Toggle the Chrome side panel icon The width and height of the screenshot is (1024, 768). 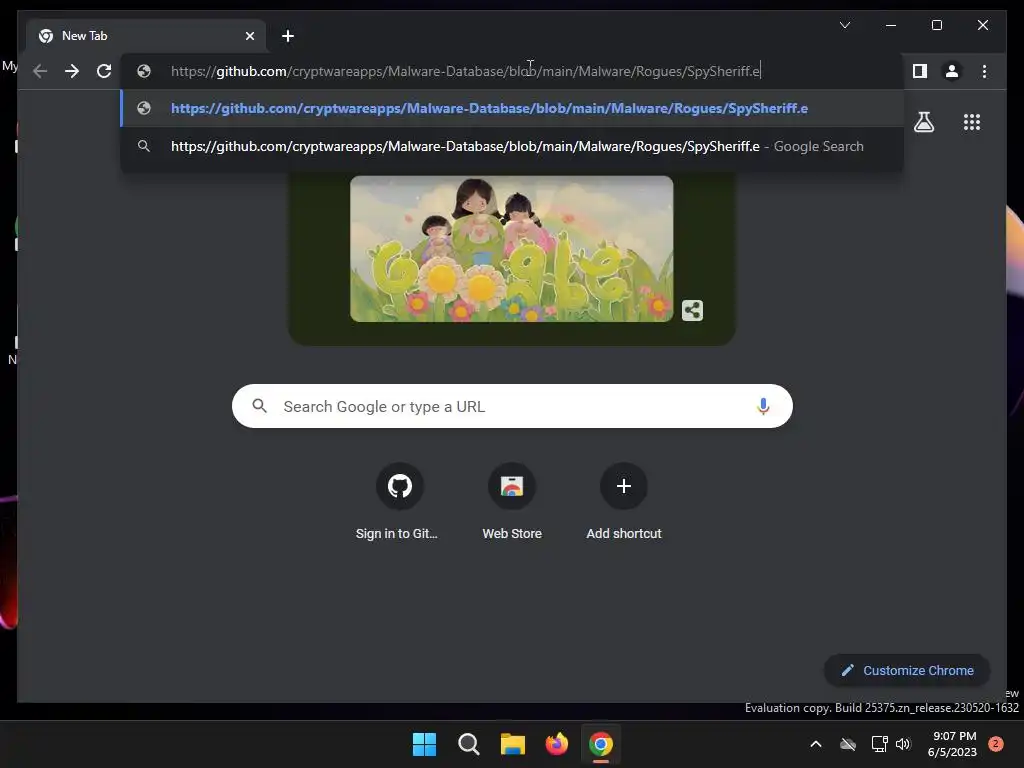(x=920, y=71)
